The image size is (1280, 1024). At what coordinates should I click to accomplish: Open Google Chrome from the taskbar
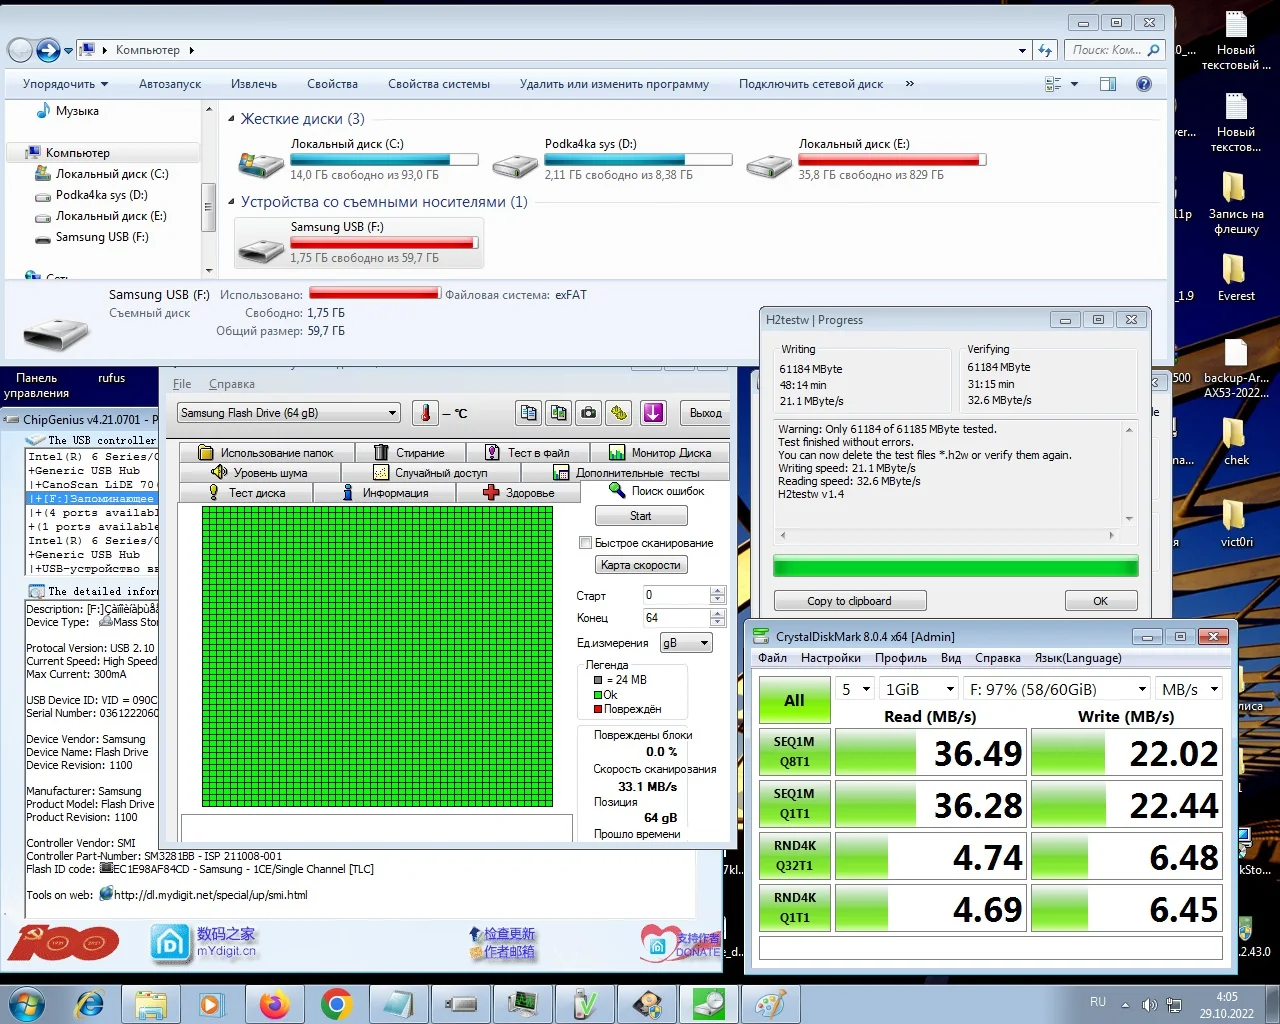click(336, 1004)
